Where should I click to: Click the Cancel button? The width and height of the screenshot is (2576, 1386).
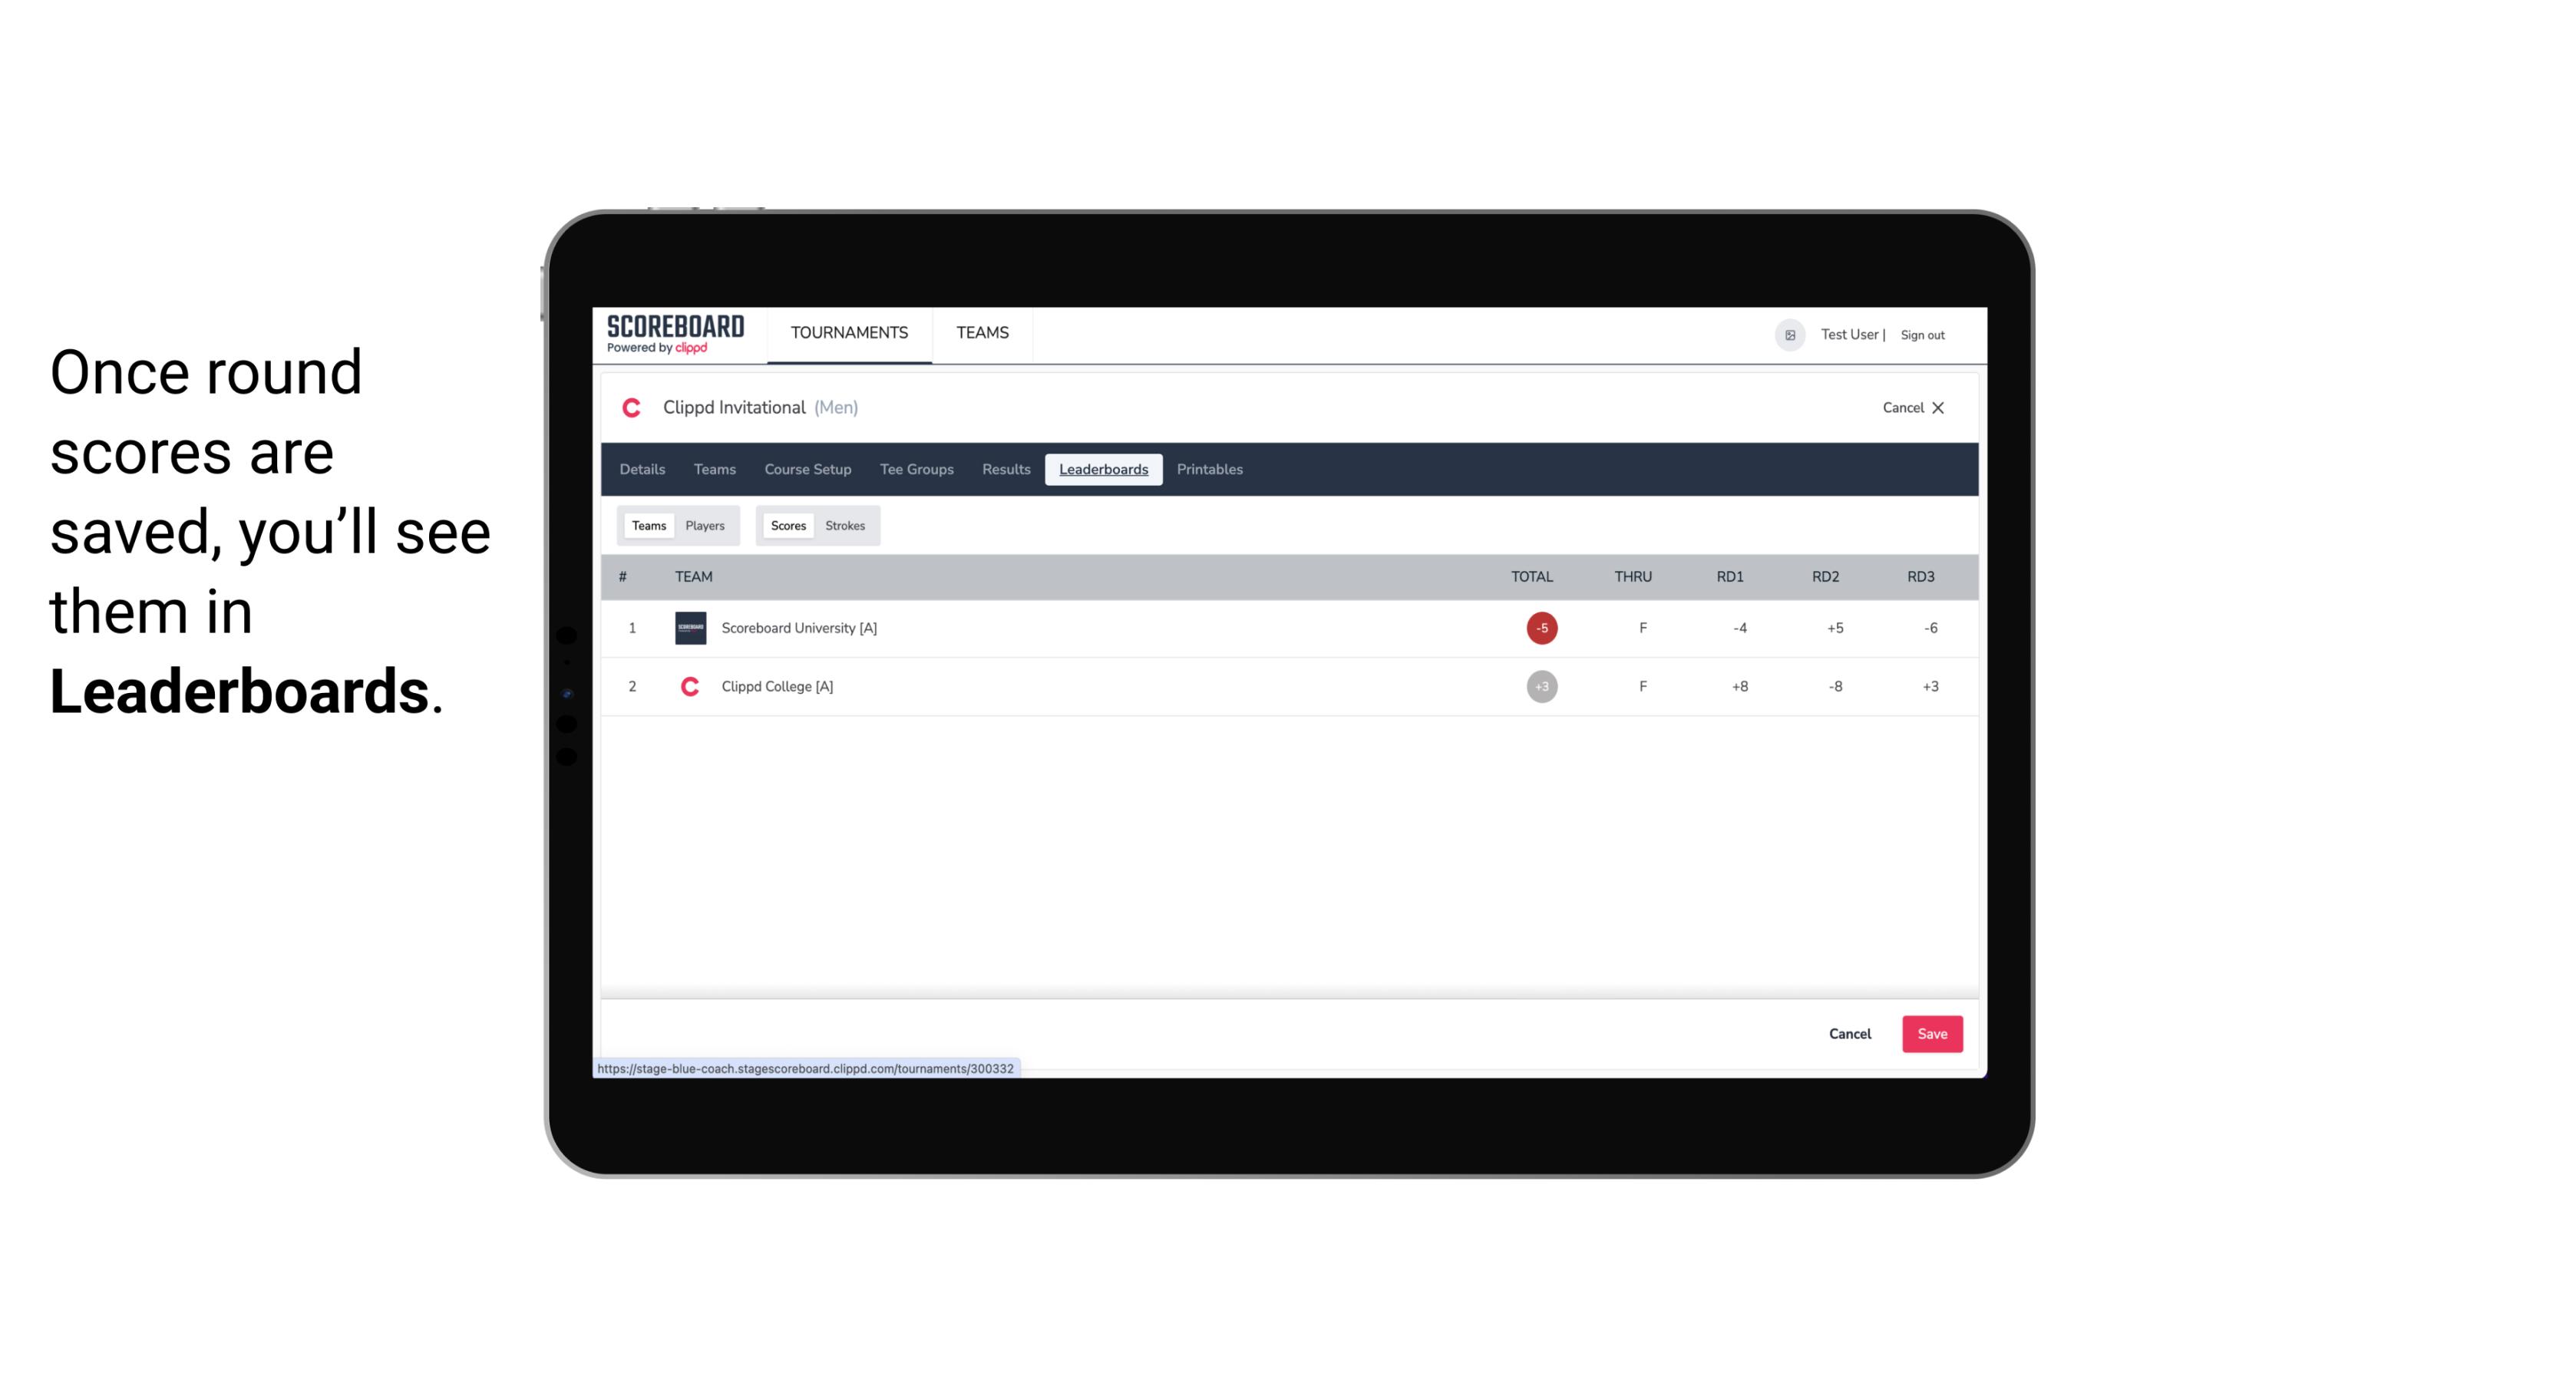1851,1033
